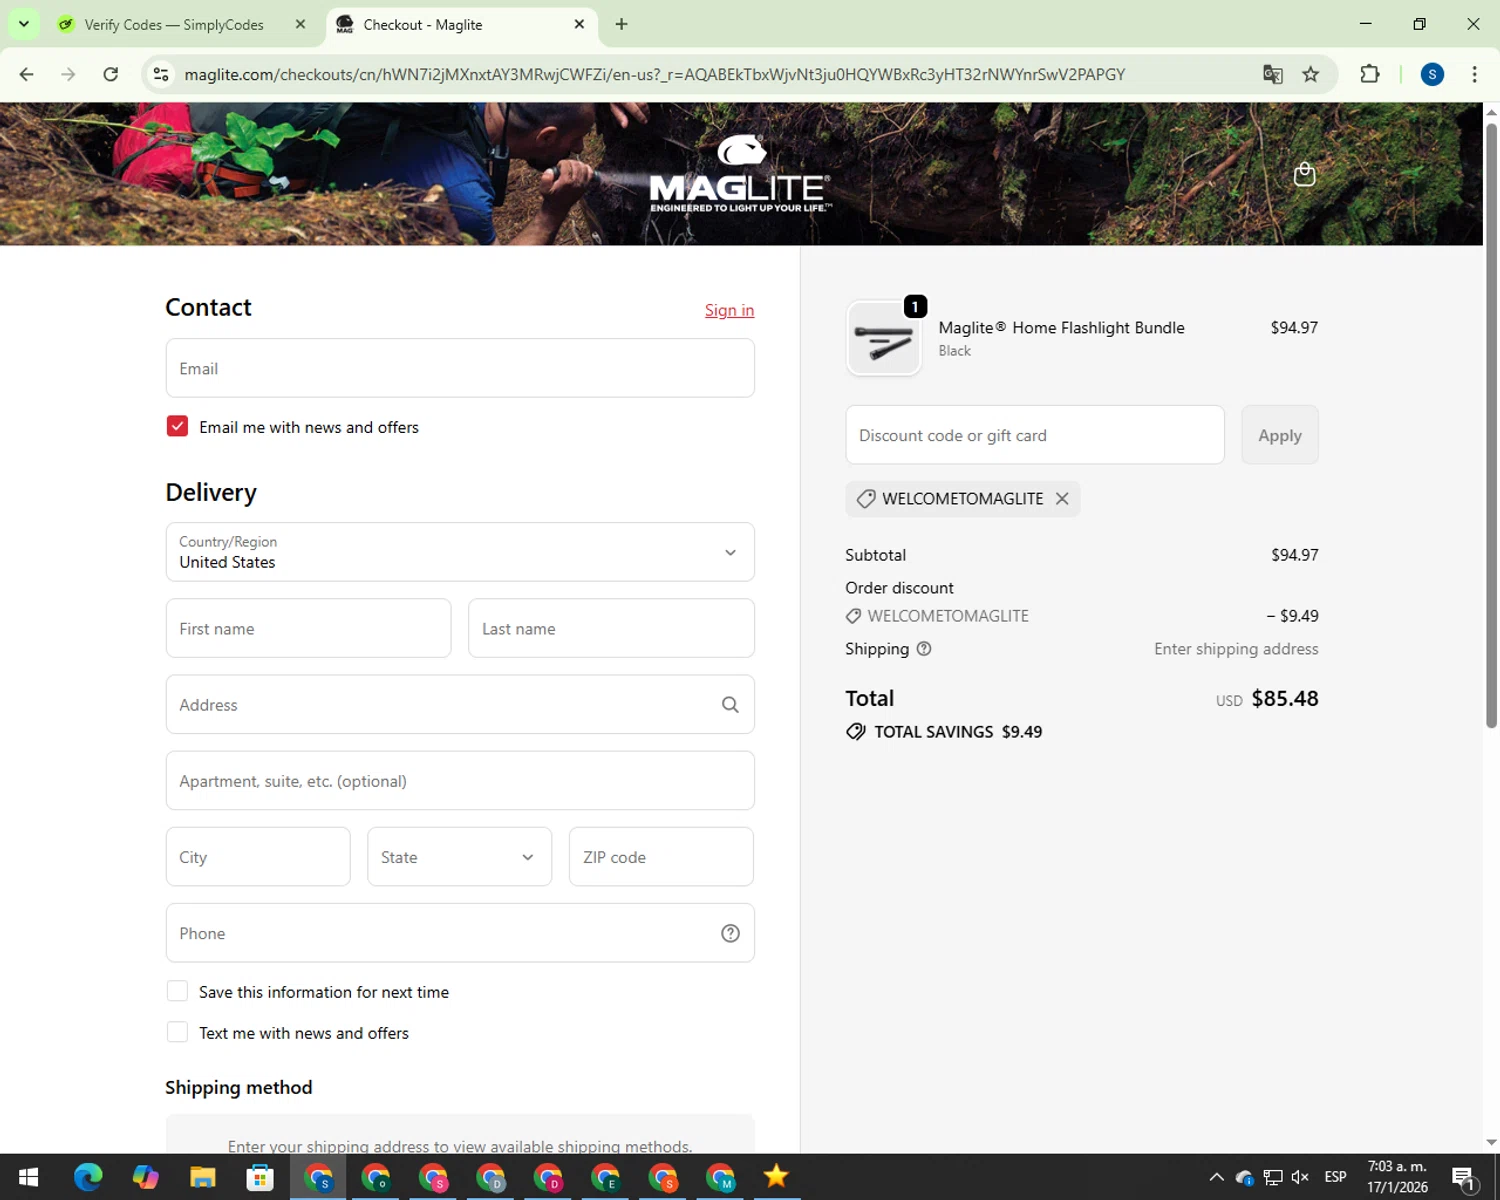
Task: Open Copilot from the taskbar
Action: (146, 1177)
